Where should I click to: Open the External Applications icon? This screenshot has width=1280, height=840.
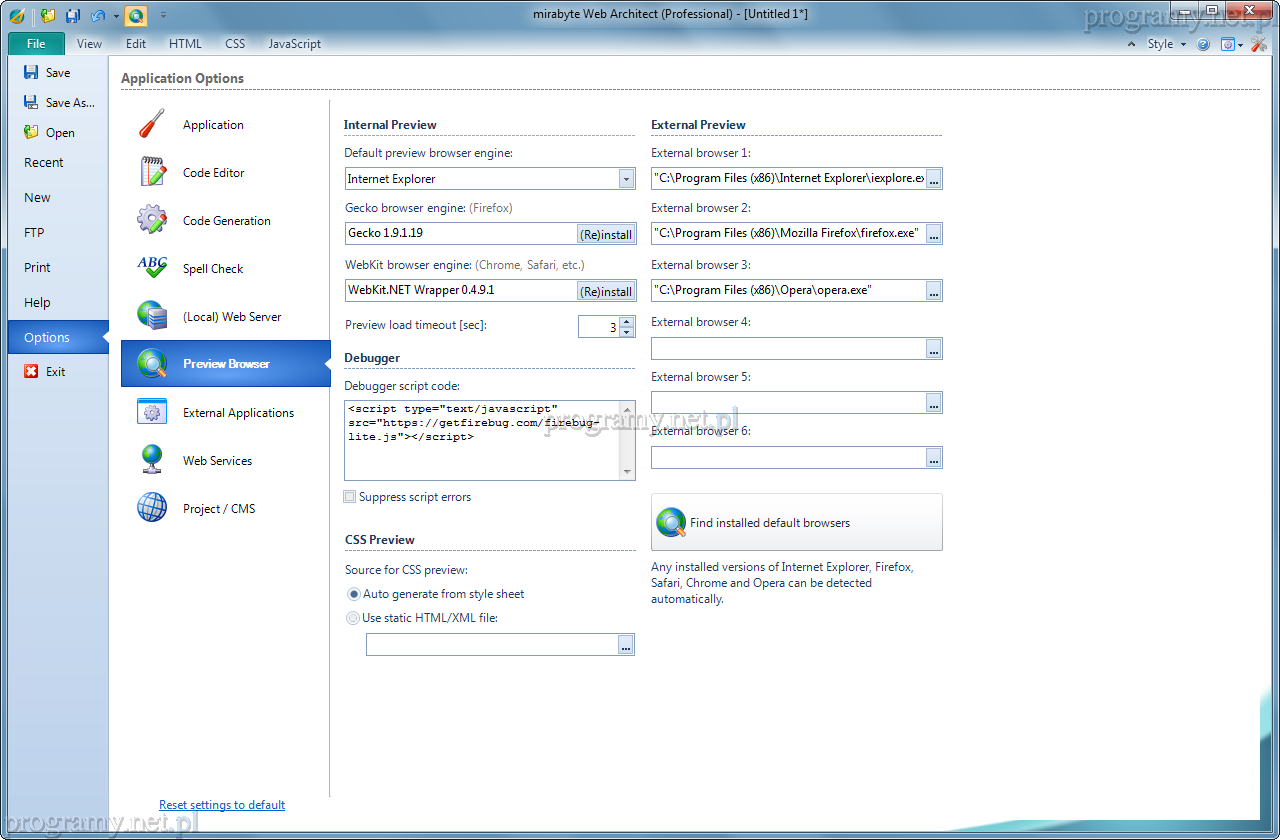(152, 412)
